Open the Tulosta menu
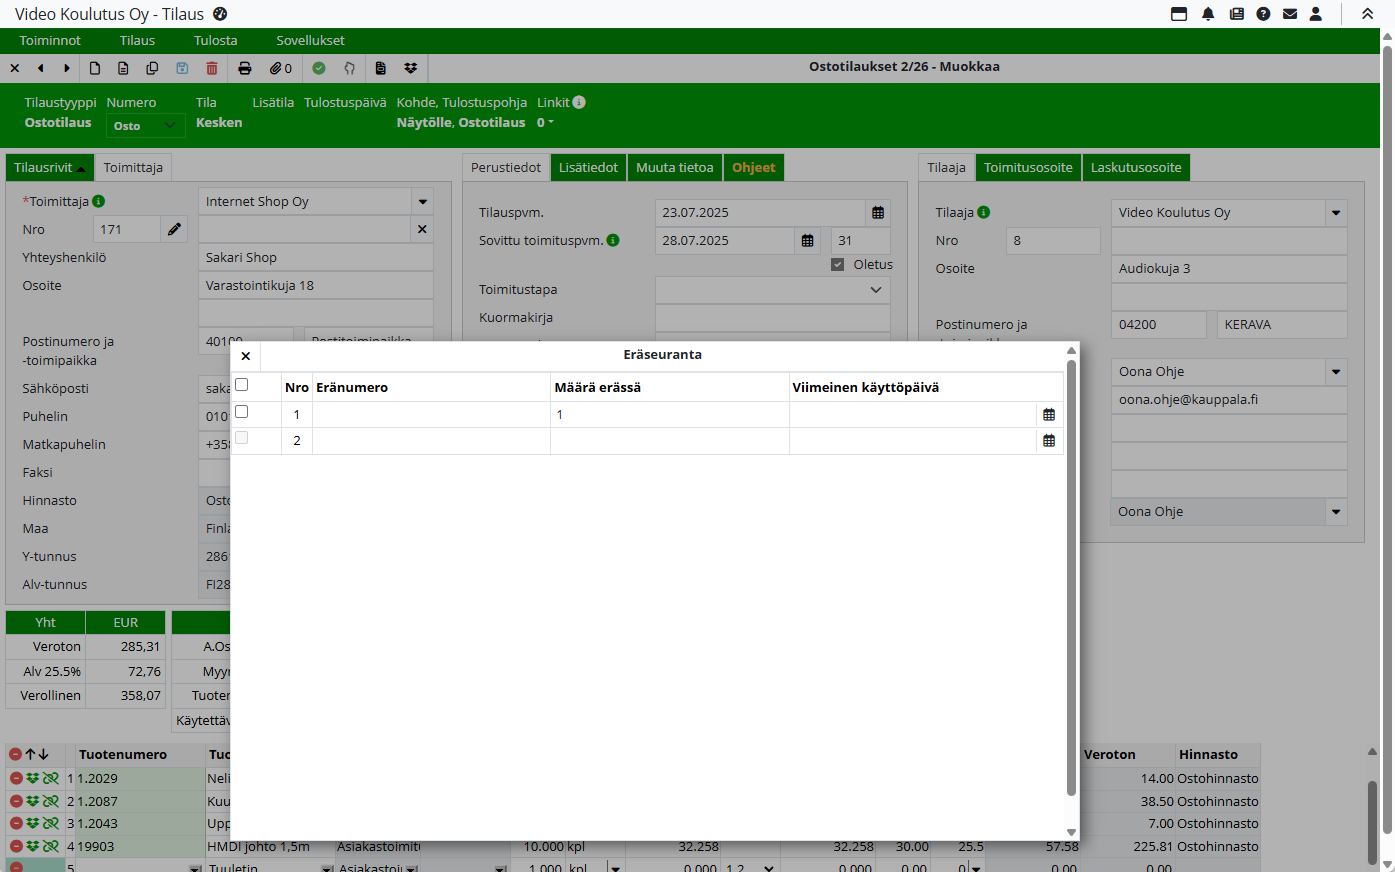The width and height of the screenshot is (1395, 872). (x=215, y=41)
